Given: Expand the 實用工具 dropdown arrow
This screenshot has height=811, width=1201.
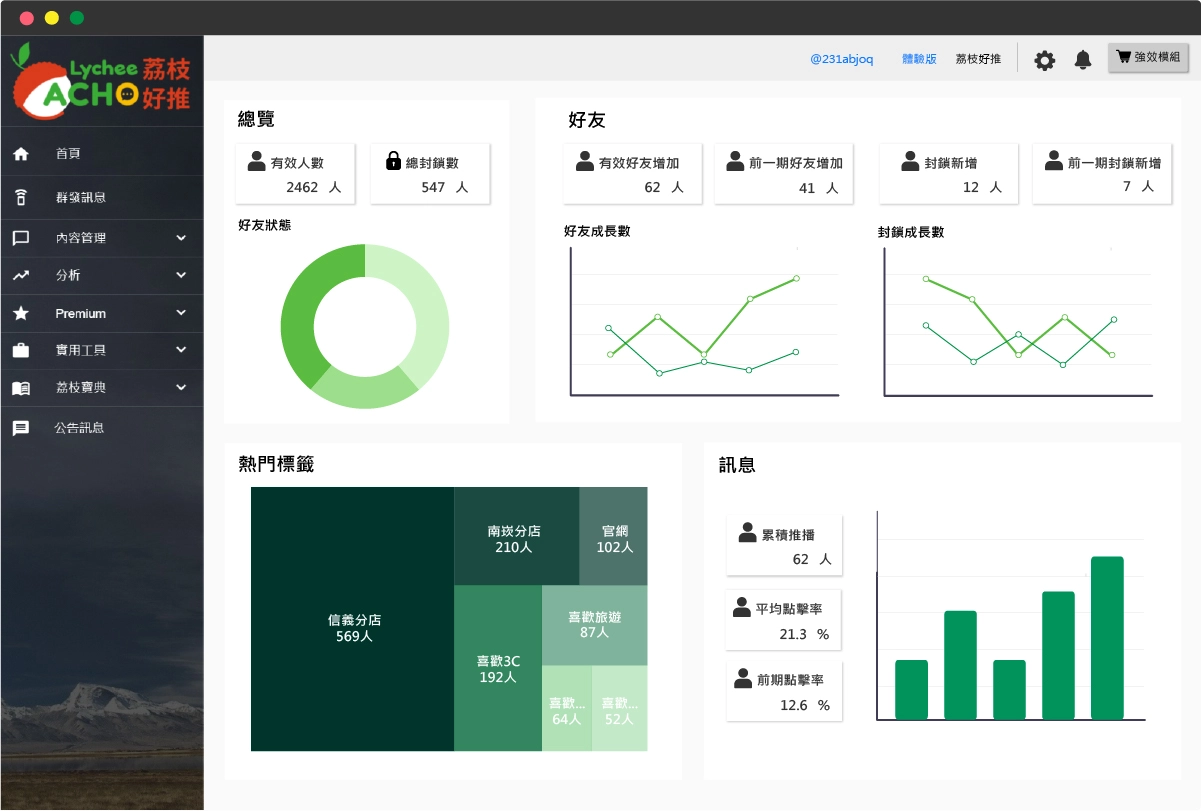Looking at the screenshot, I should (181, 350).
